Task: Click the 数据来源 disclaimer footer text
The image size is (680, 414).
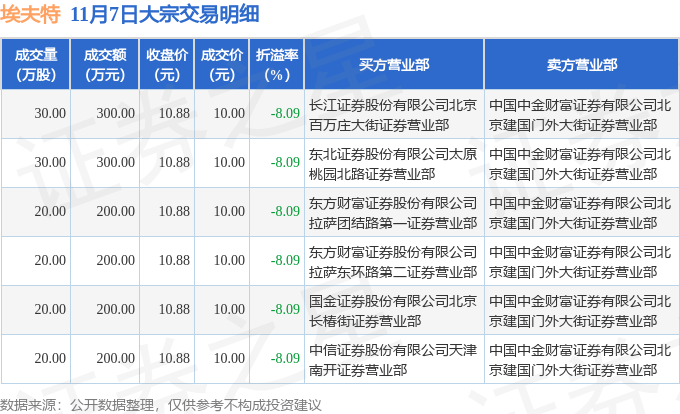Action: click(x=161, y=405)
